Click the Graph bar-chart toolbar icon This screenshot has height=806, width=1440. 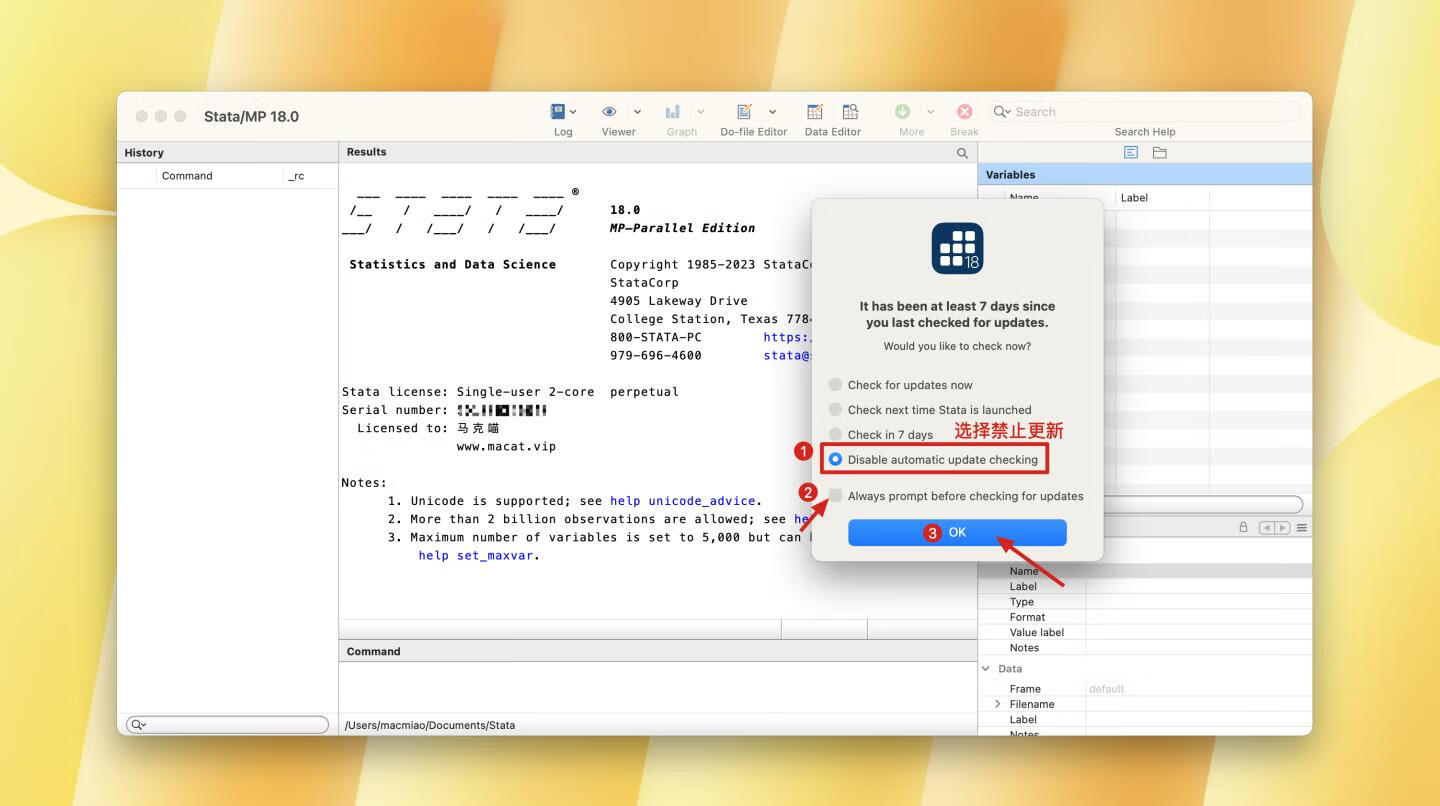click(x=673, y=112)
